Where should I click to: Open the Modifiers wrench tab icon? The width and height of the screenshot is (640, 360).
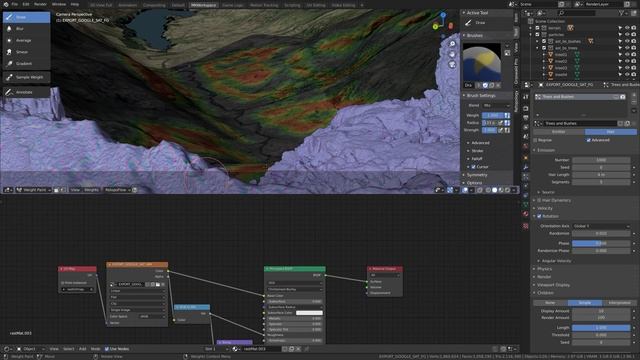526,167
